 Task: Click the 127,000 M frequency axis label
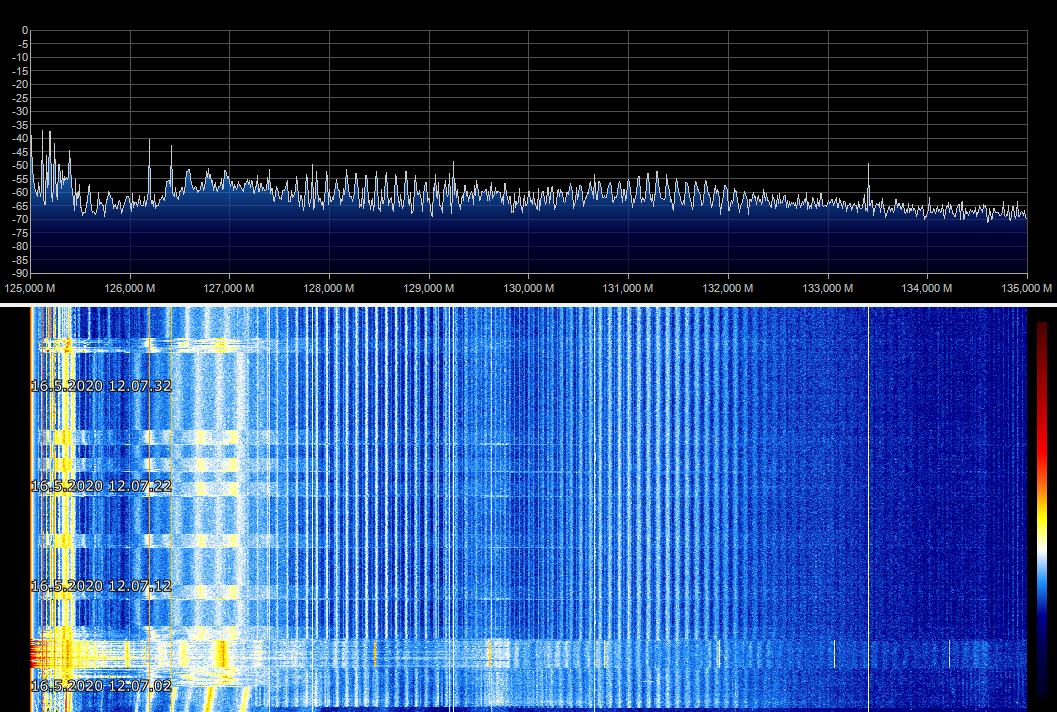(x=230, y=288)
